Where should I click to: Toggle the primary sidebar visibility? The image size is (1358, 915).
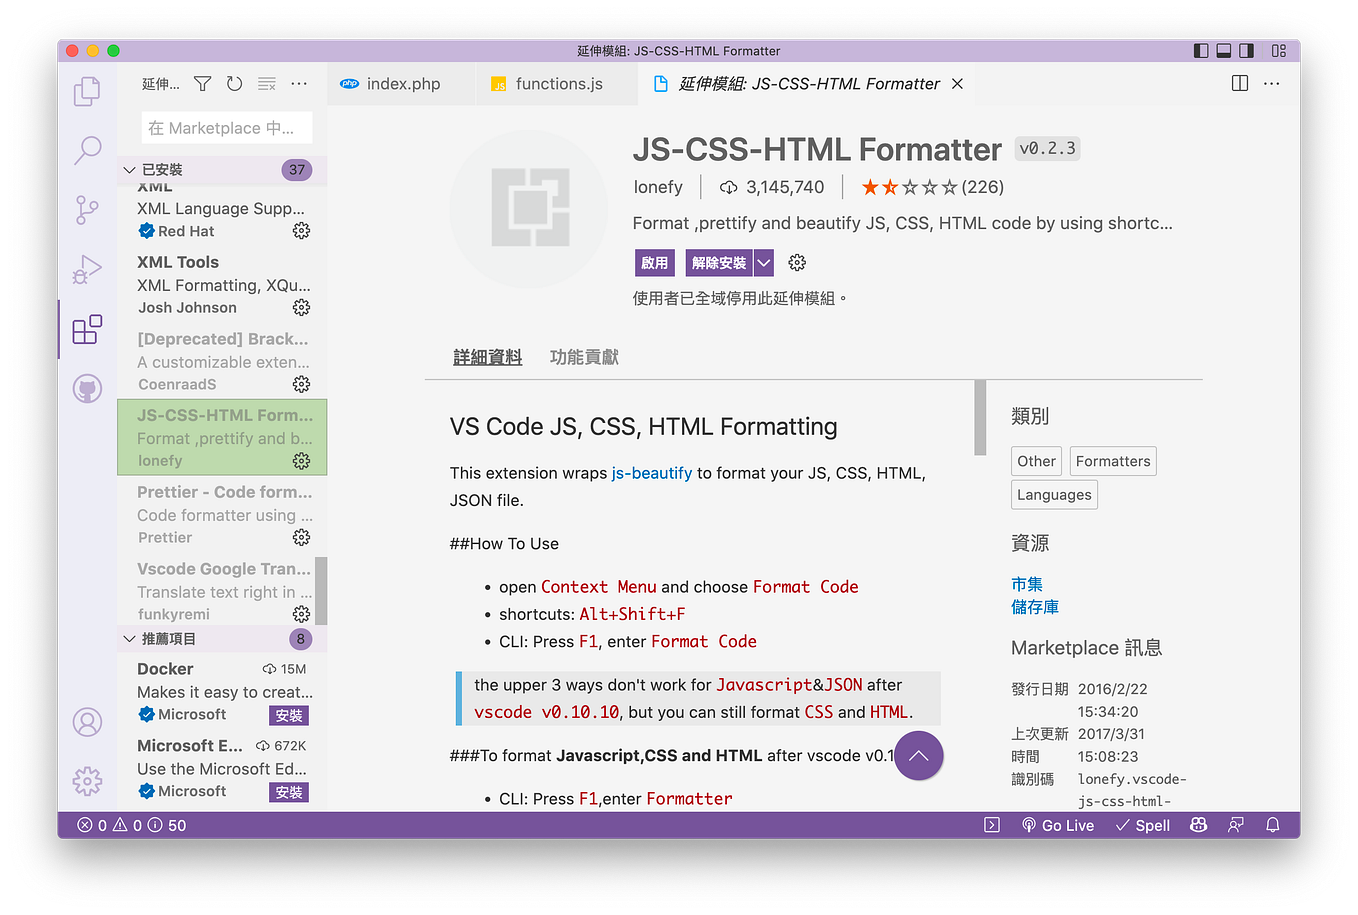coord(1200,50)
